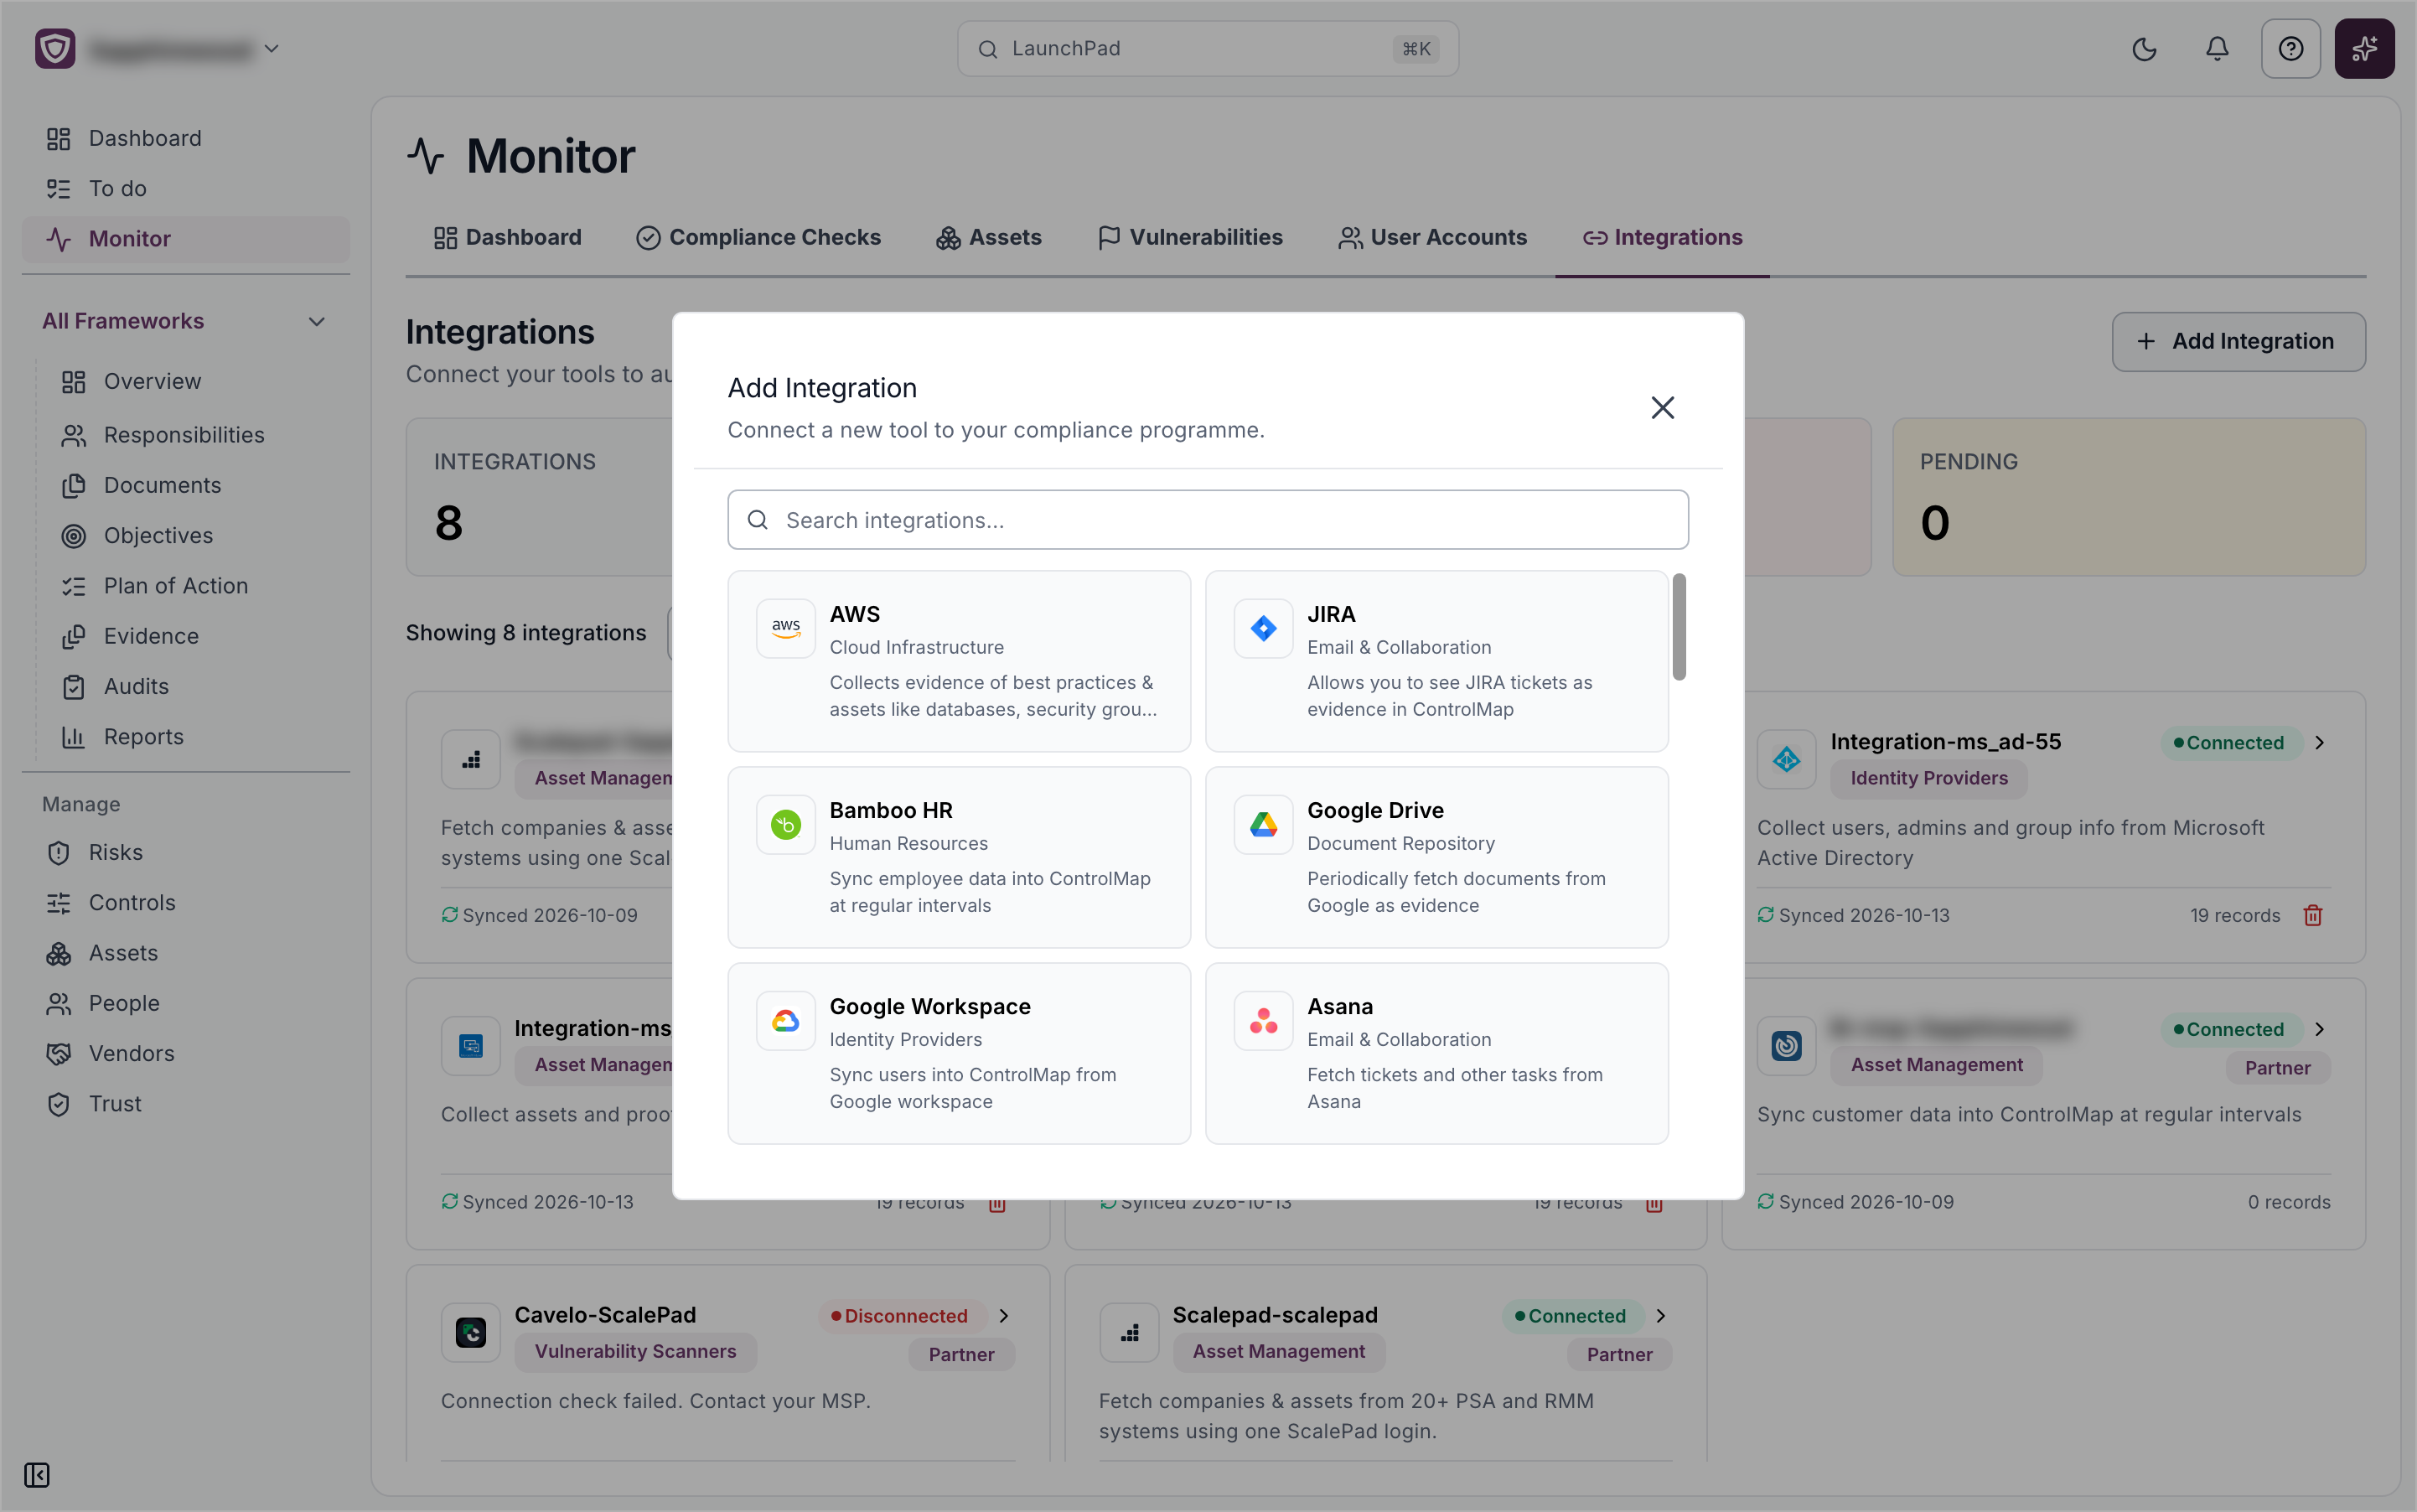Switch to the User Accounts tab
This screenshot has height=1512, width=2417.
1433,237
